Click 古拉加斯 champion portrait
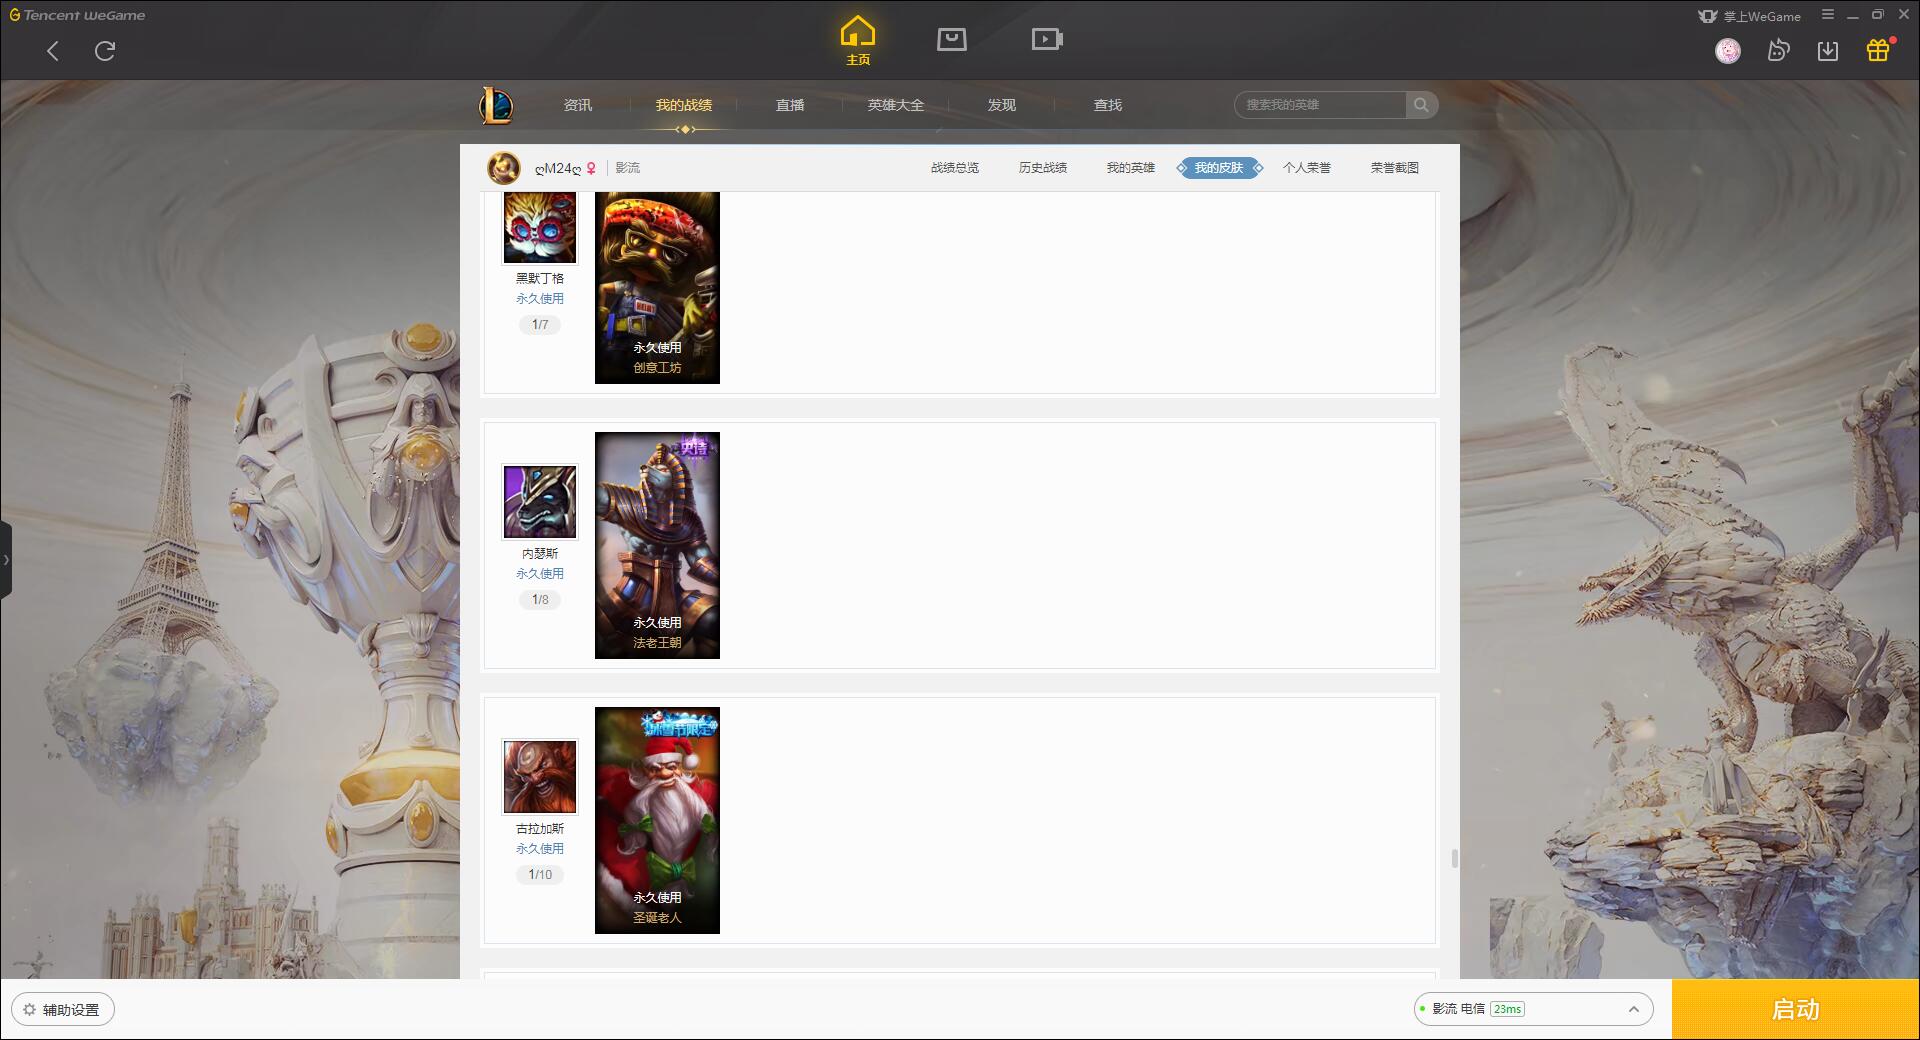The height and width of the screenshot is (1040, 1920). click(540, 777)
